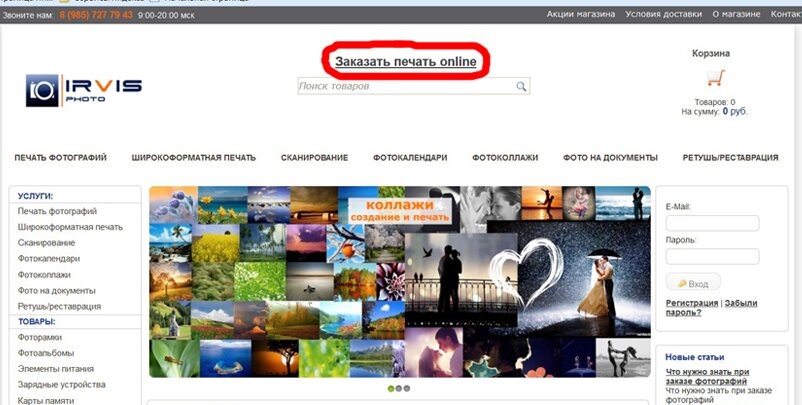Open Условия доставки in top bar
802x405 pixels.
tap(663, 14)
